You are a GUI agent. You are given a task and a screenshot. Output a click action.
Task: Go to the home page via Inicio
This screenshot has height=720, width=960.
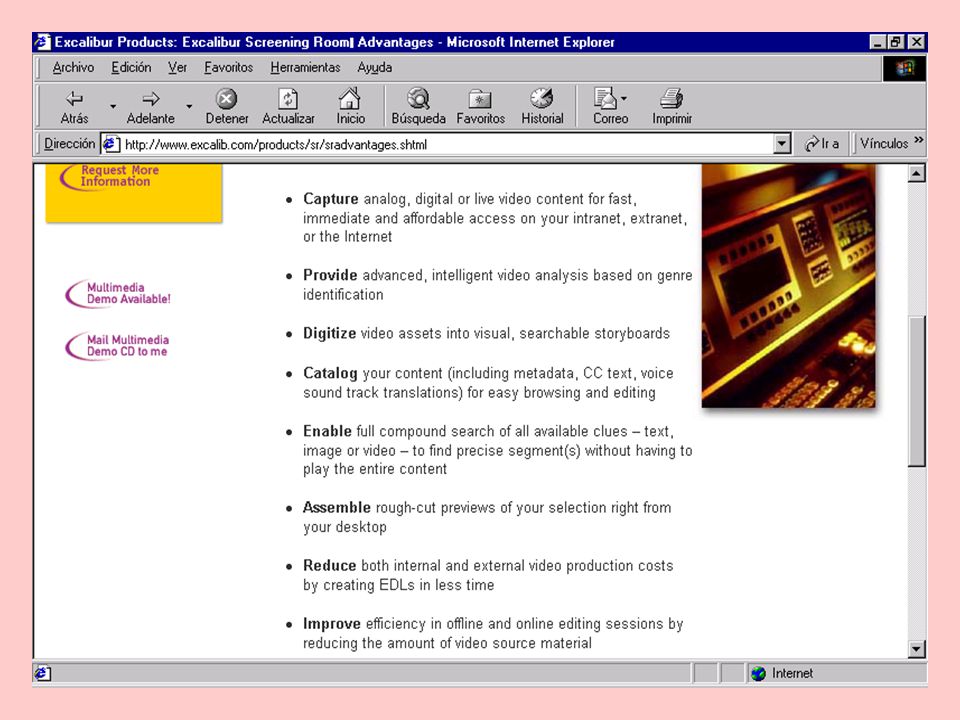(350, 107)
